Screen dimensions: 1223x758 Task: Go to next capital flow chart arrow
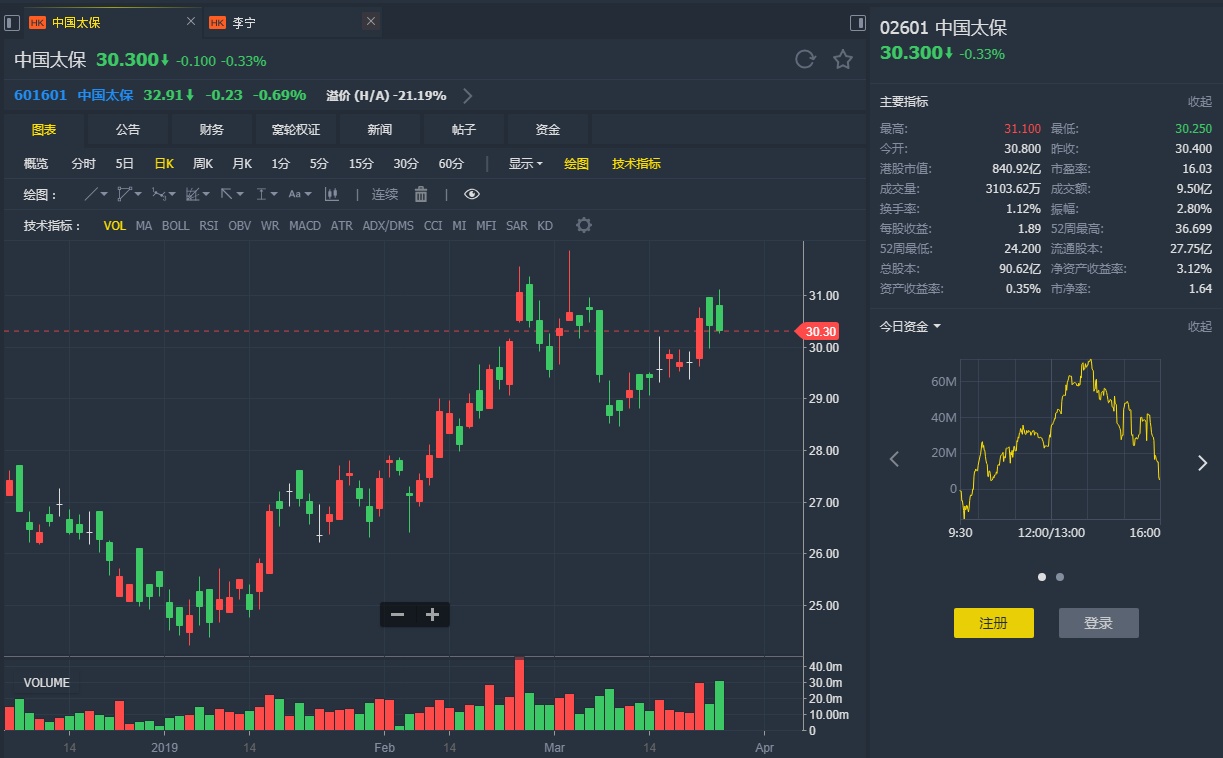[1202, 461]
